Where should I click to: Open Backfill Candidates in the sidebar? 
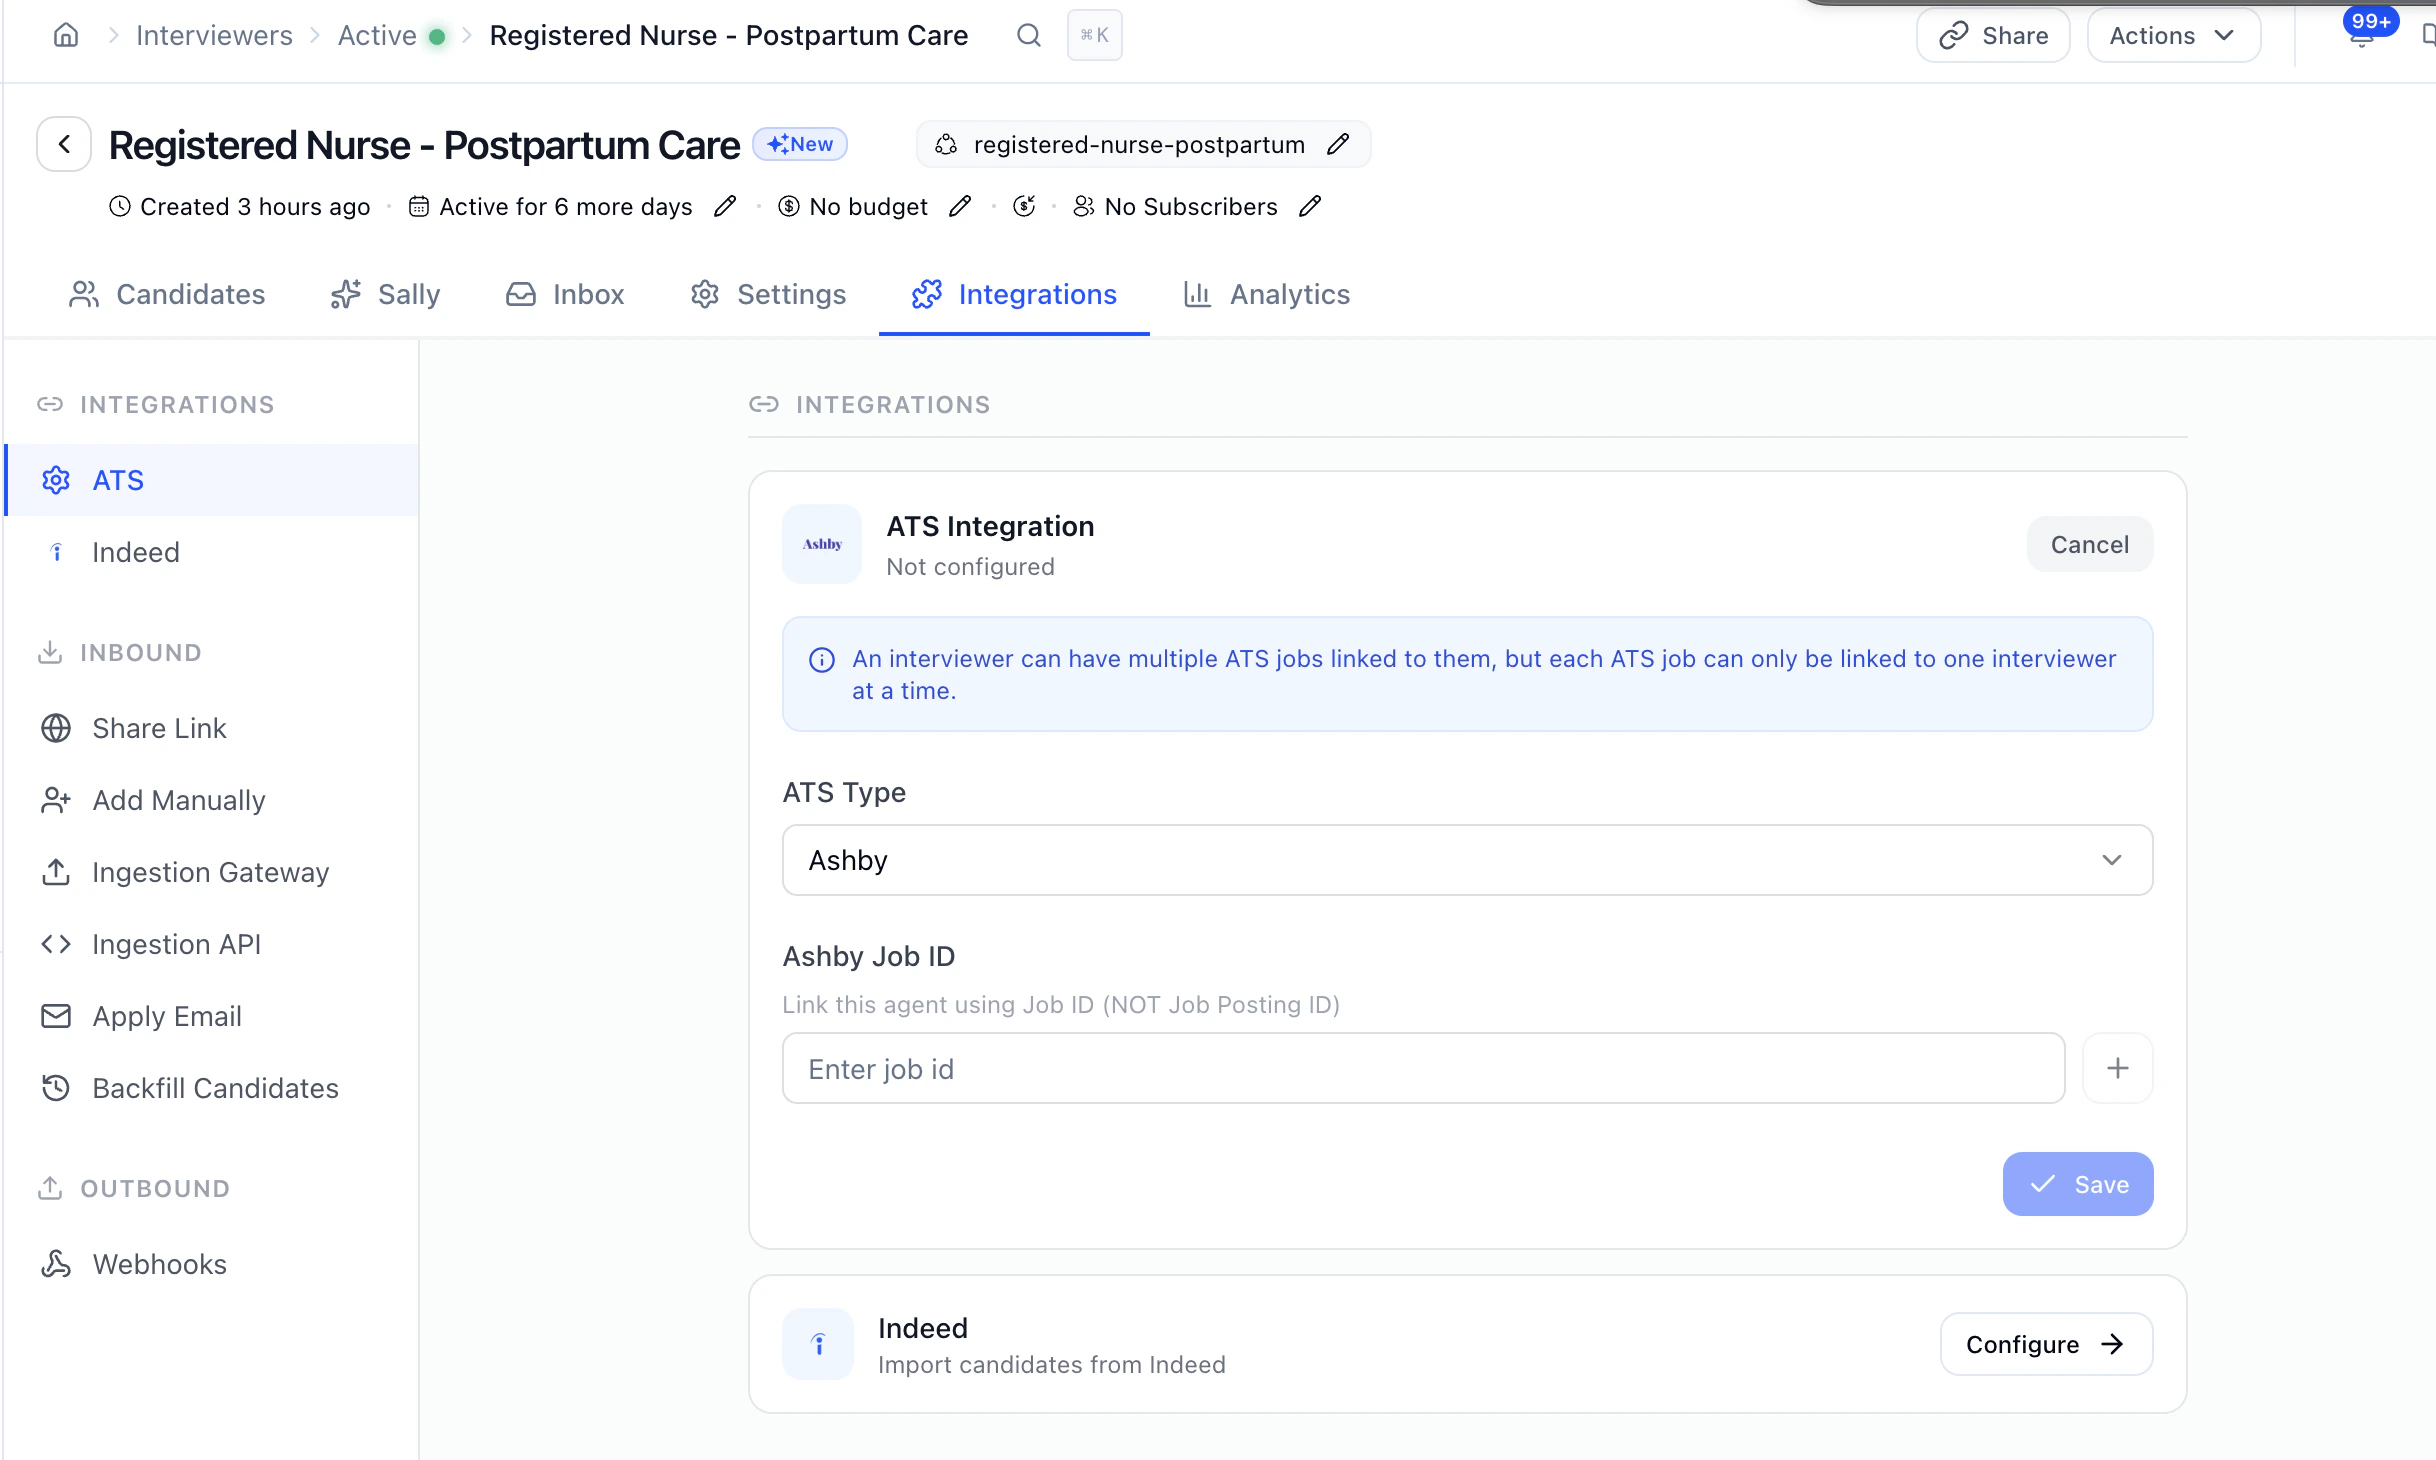211,1088
